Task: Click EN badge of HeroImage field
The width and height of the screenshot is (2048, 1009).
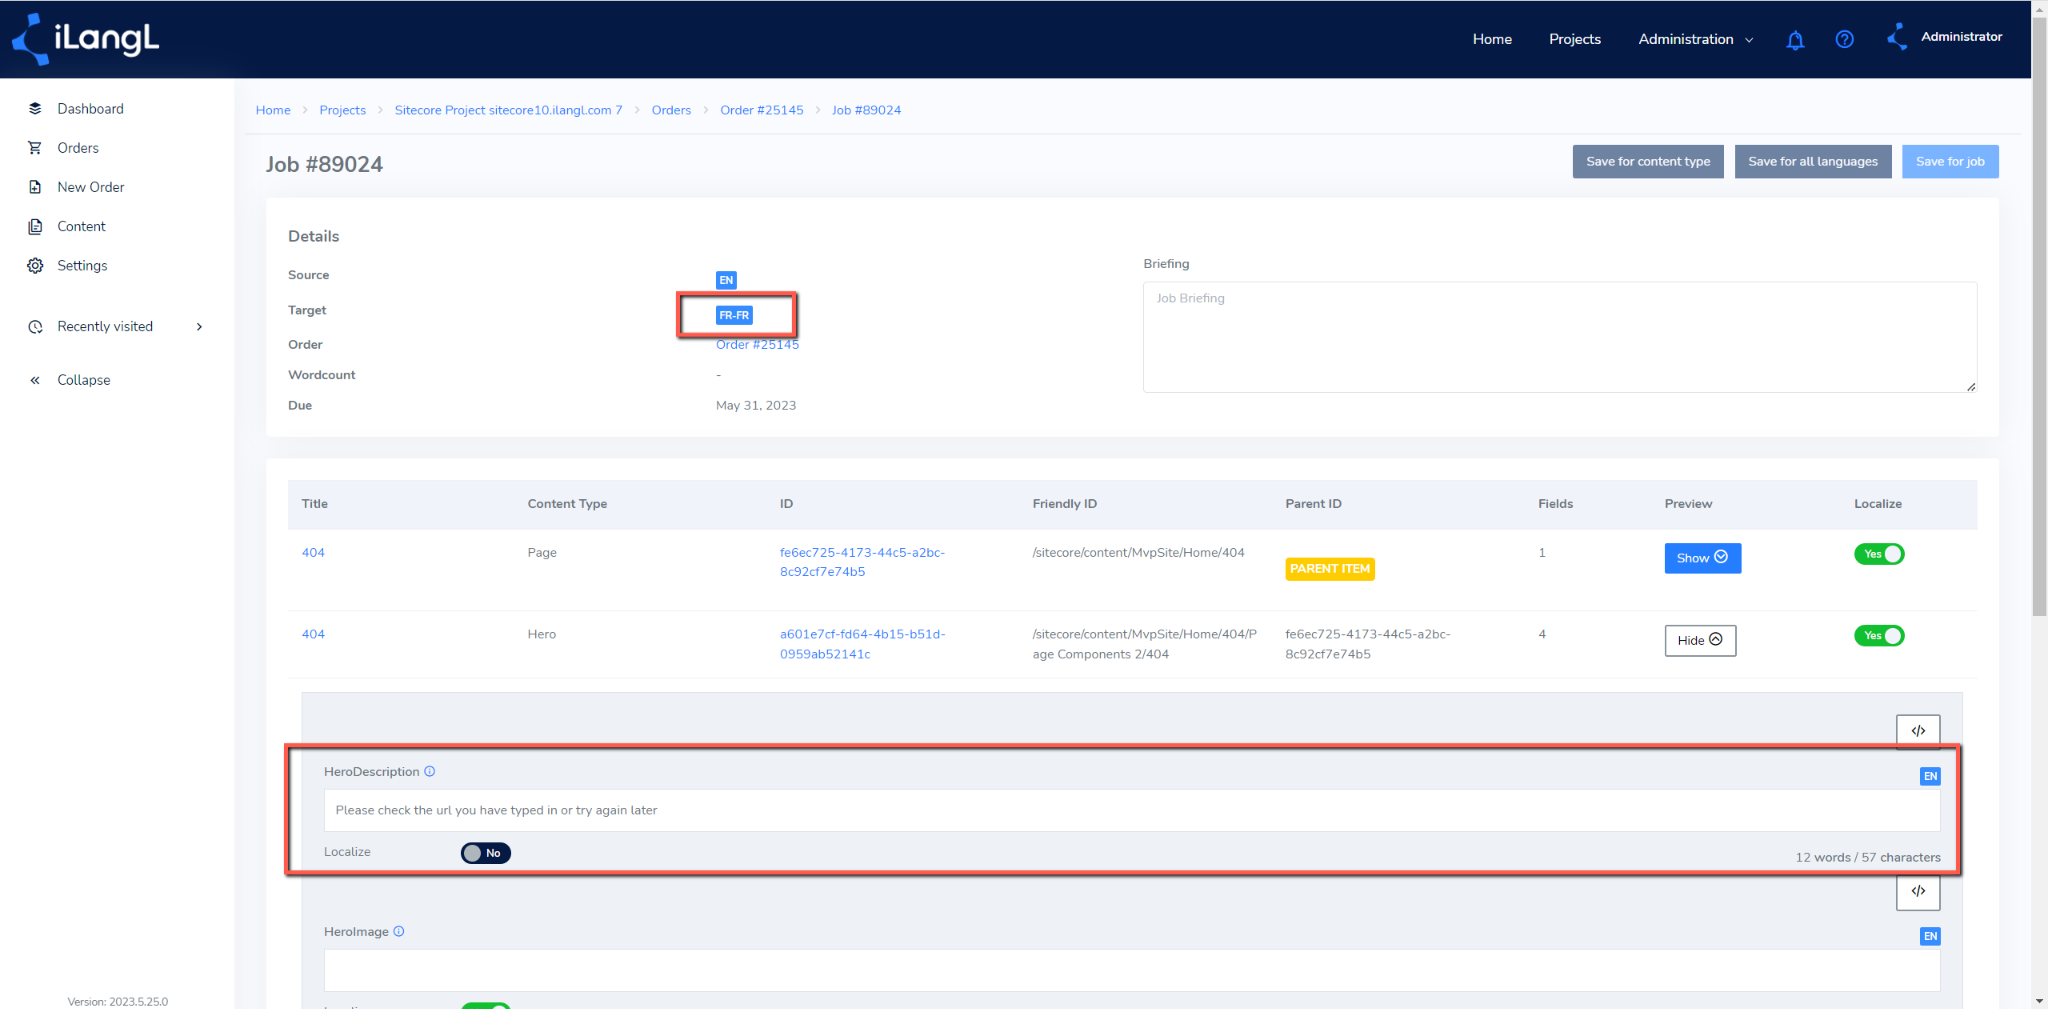Action: click(1930, 936)
